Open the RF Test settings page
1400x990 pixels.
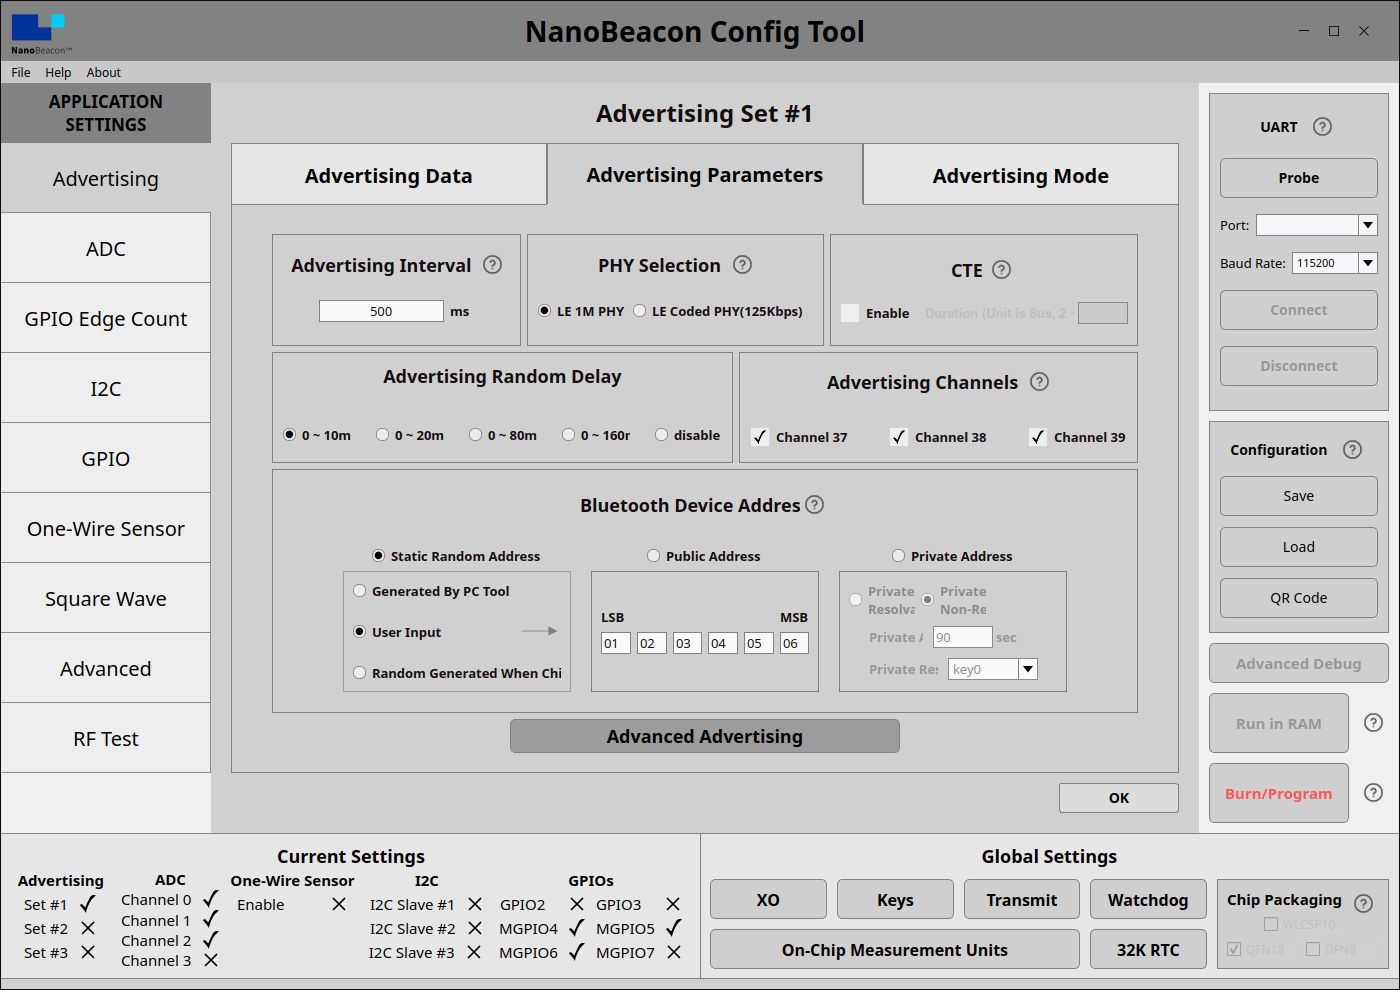(x=106, y=738)
